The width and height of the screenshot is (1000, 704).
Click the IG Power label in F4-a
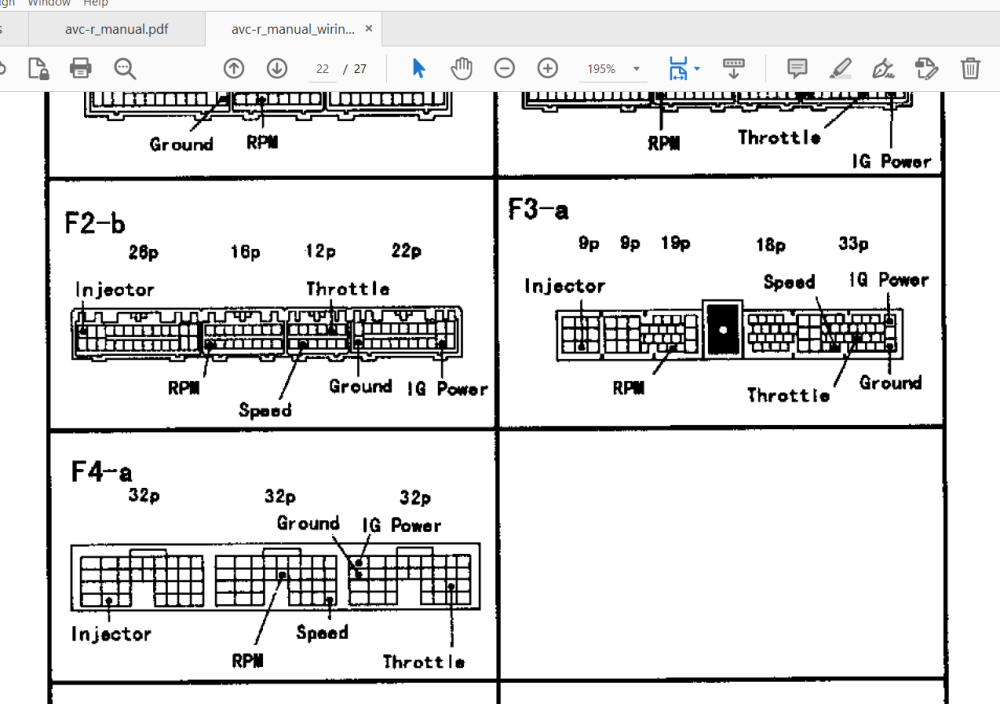(x=402, y=525)
